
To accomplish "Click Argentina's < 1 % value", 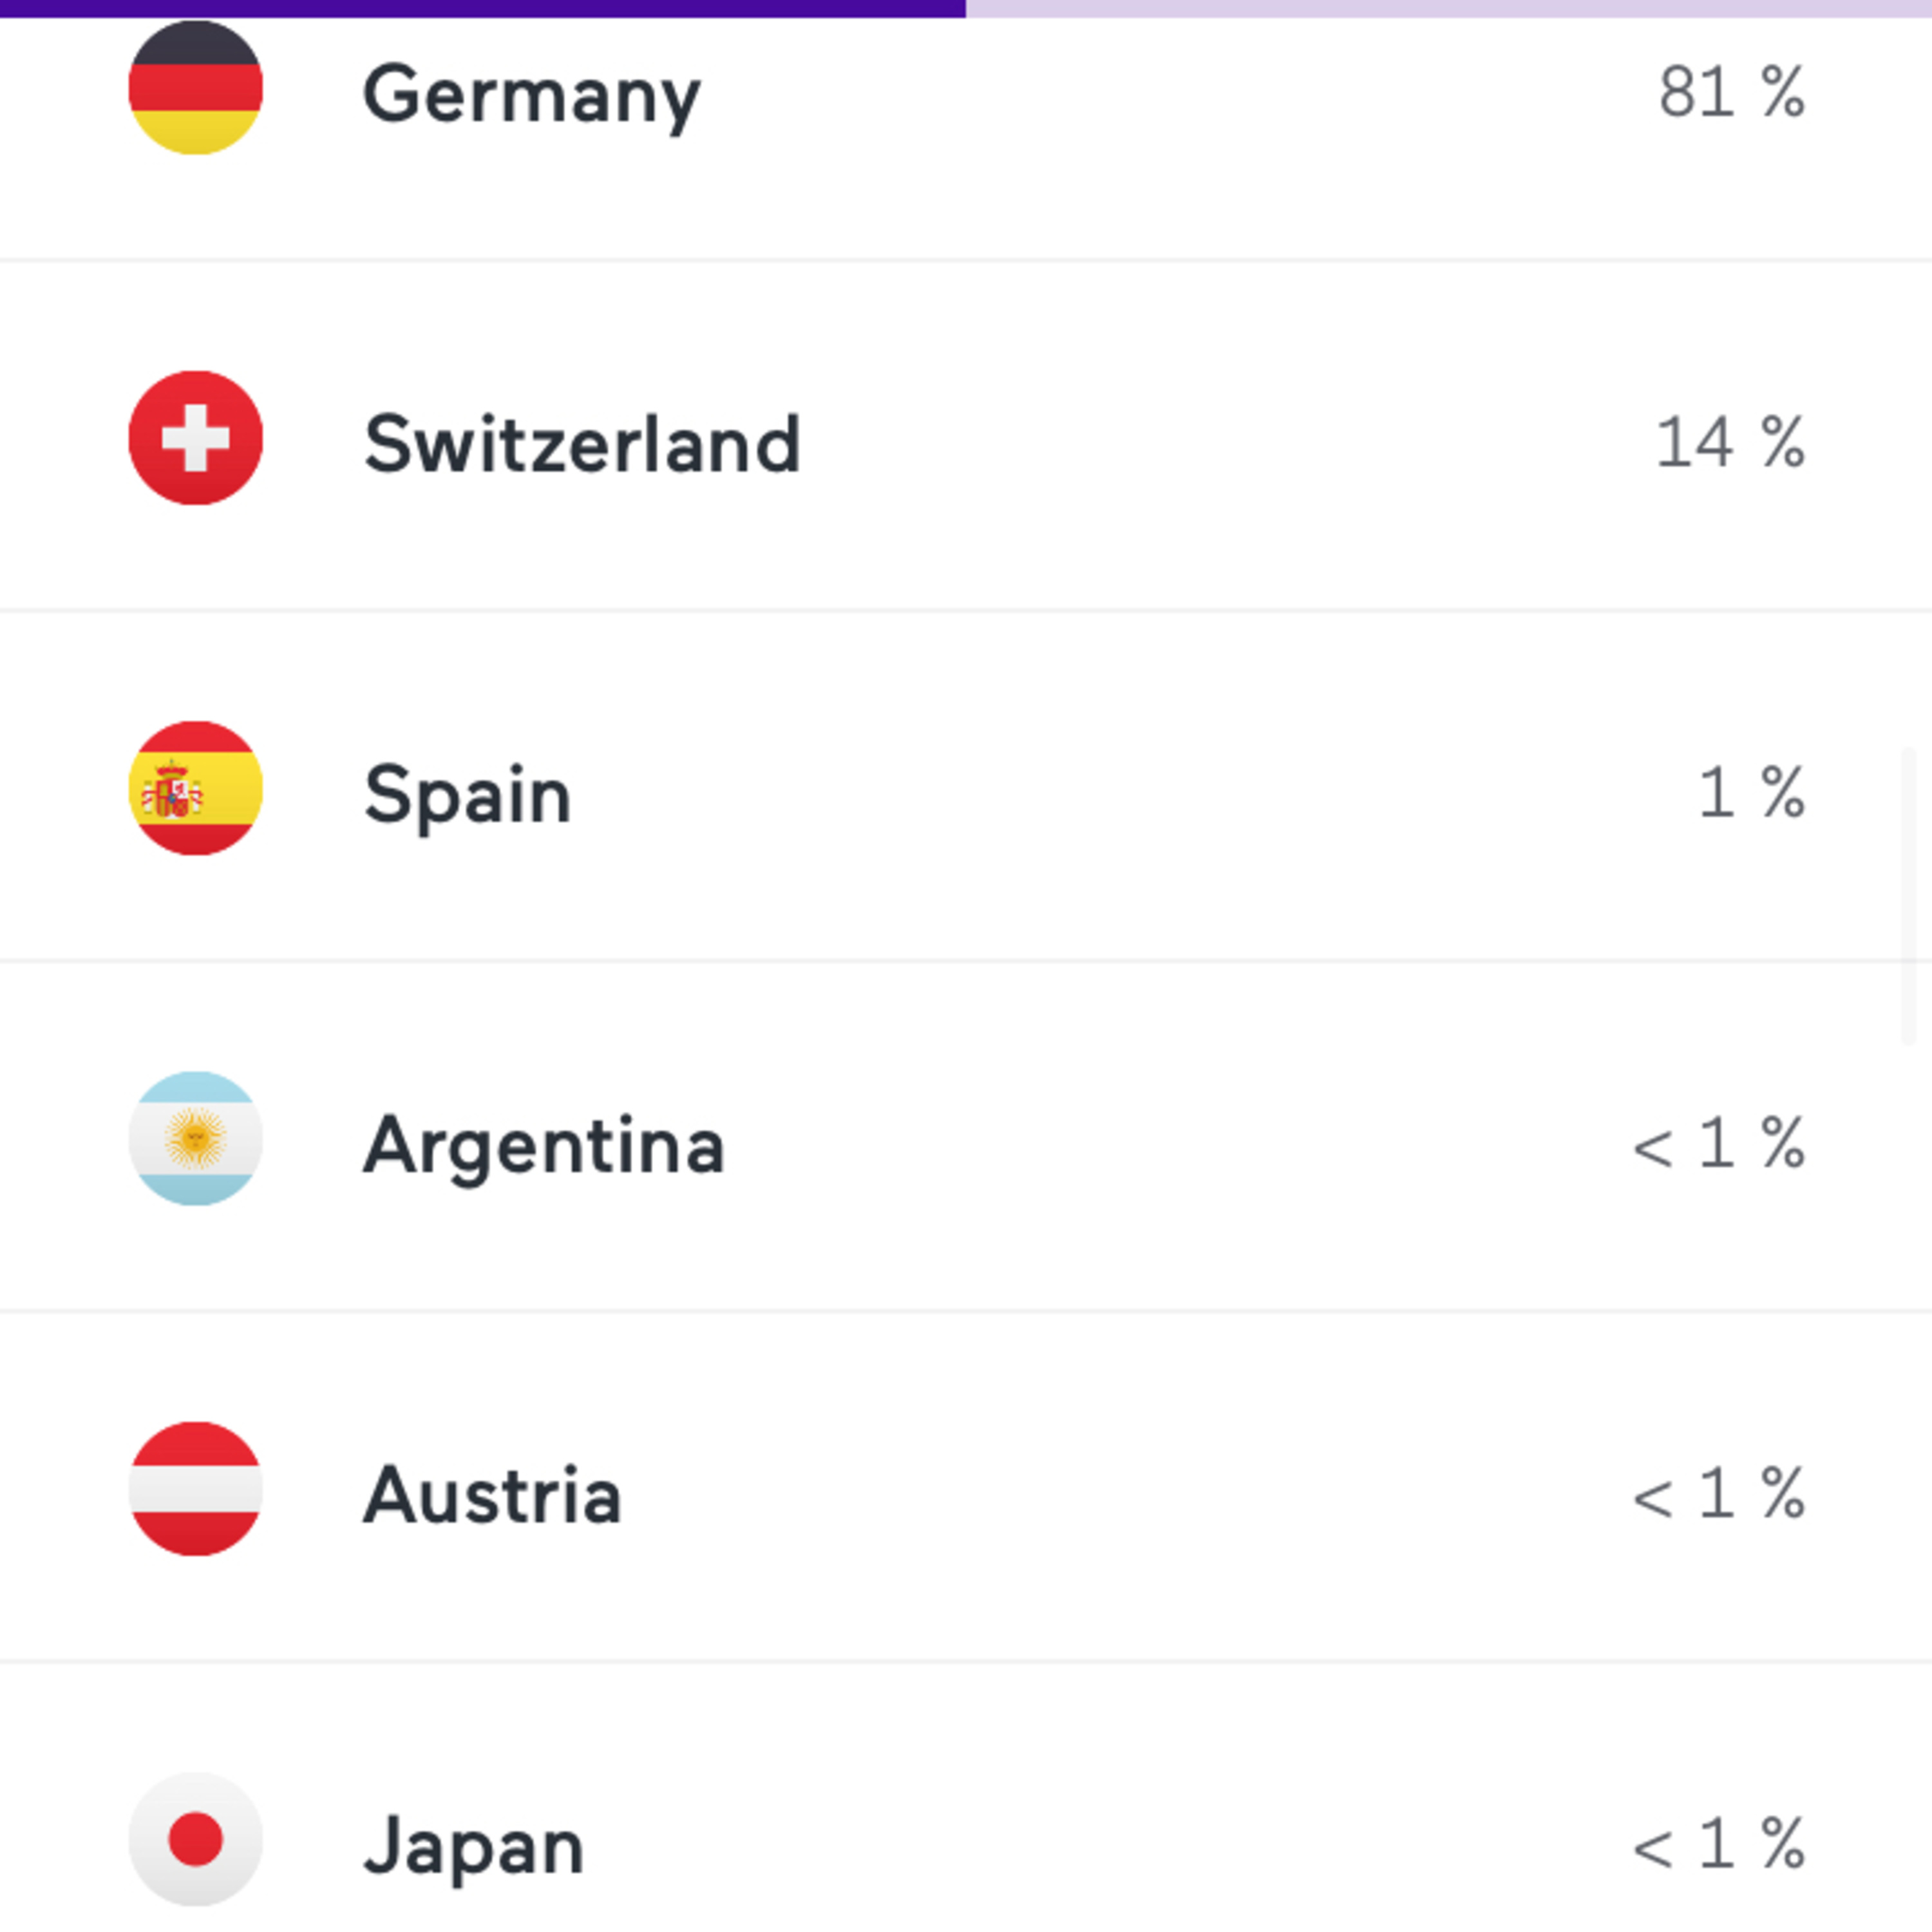I will coord(1719,1142).
